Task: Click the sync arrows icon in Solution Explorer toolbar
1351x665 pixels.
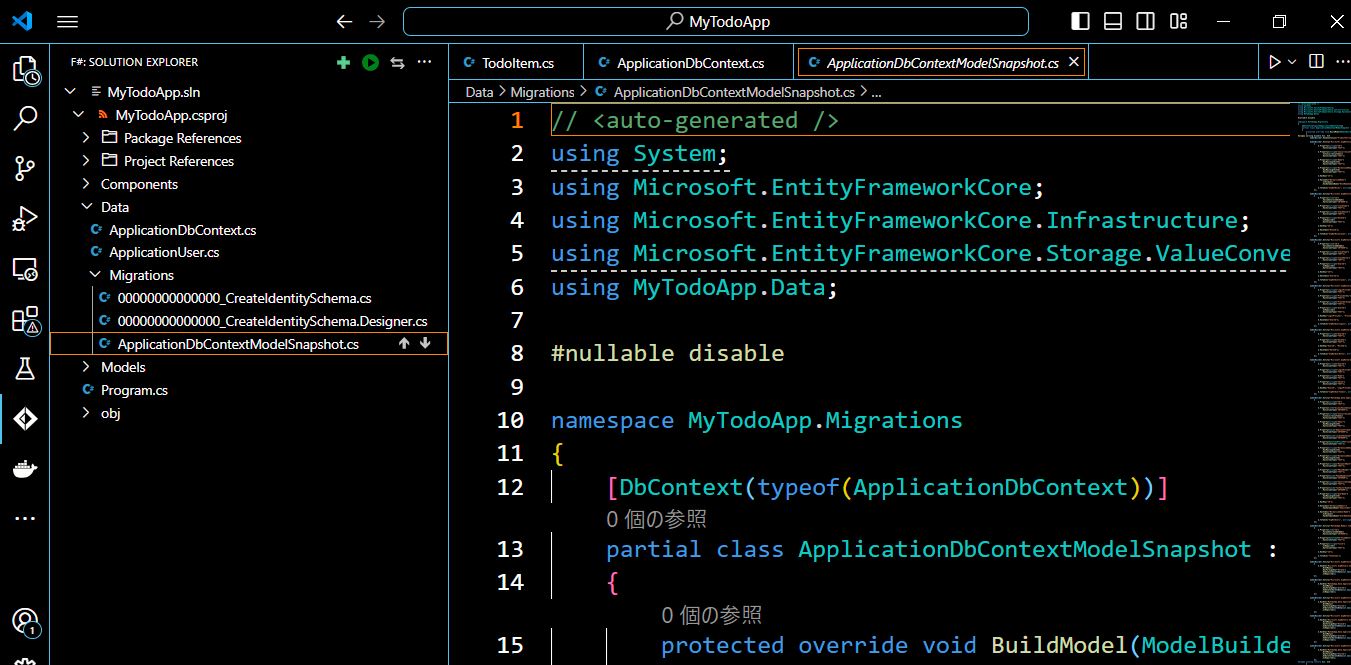Action: click(x=396, y=62)
